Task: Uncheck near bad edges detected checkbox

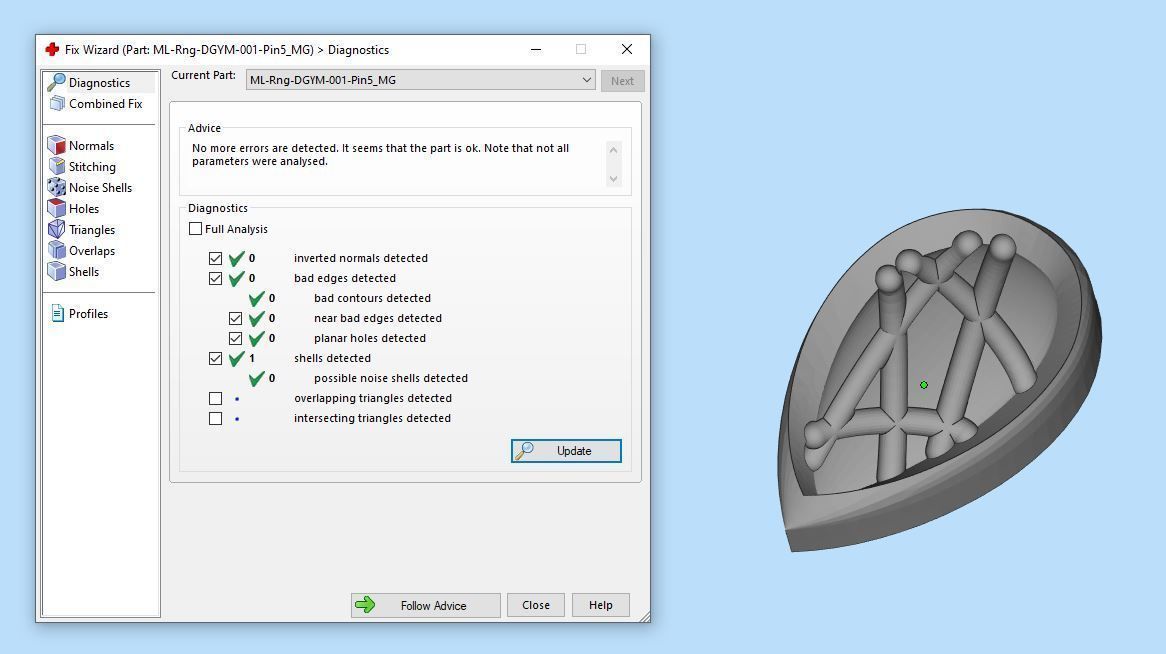Action: [x=236, y=318]
